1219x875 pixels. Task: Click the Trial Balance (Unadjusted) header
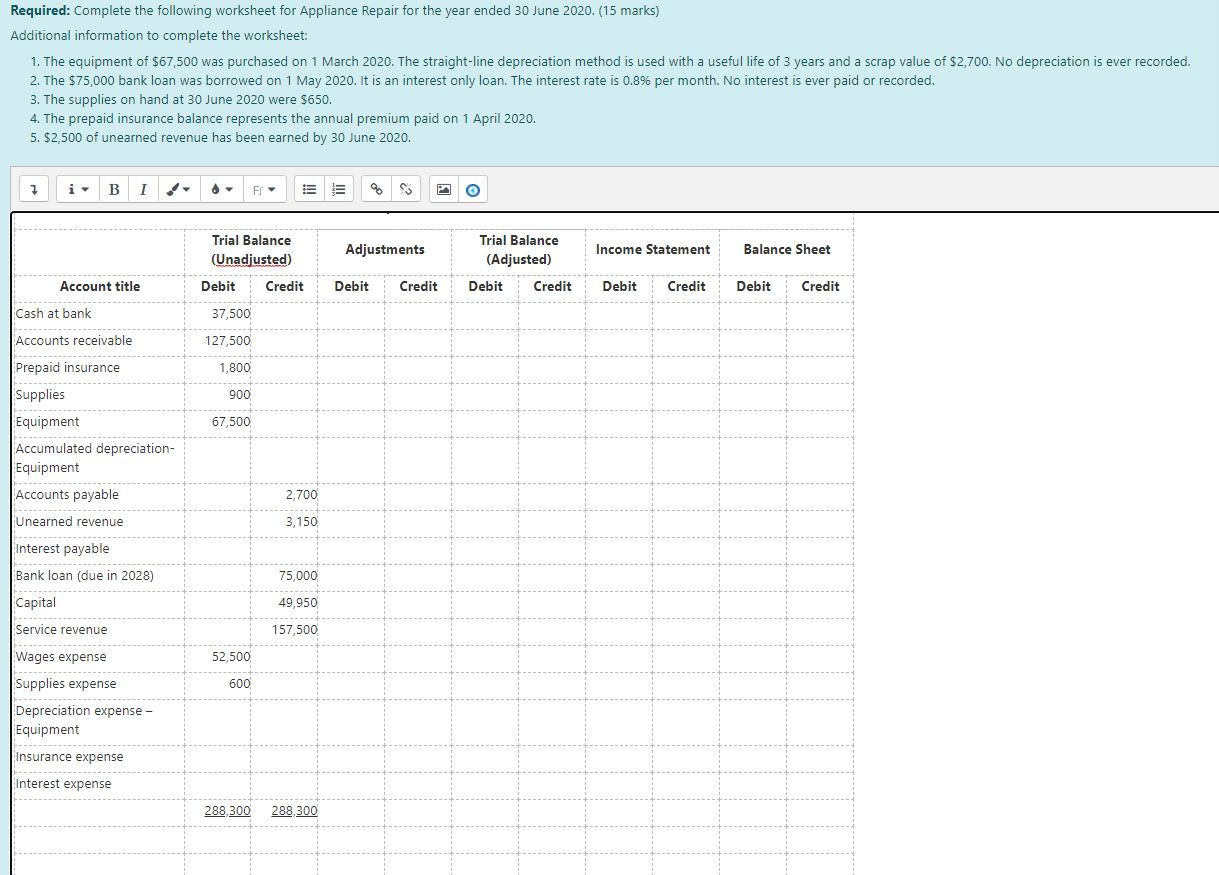pos(251,250)
